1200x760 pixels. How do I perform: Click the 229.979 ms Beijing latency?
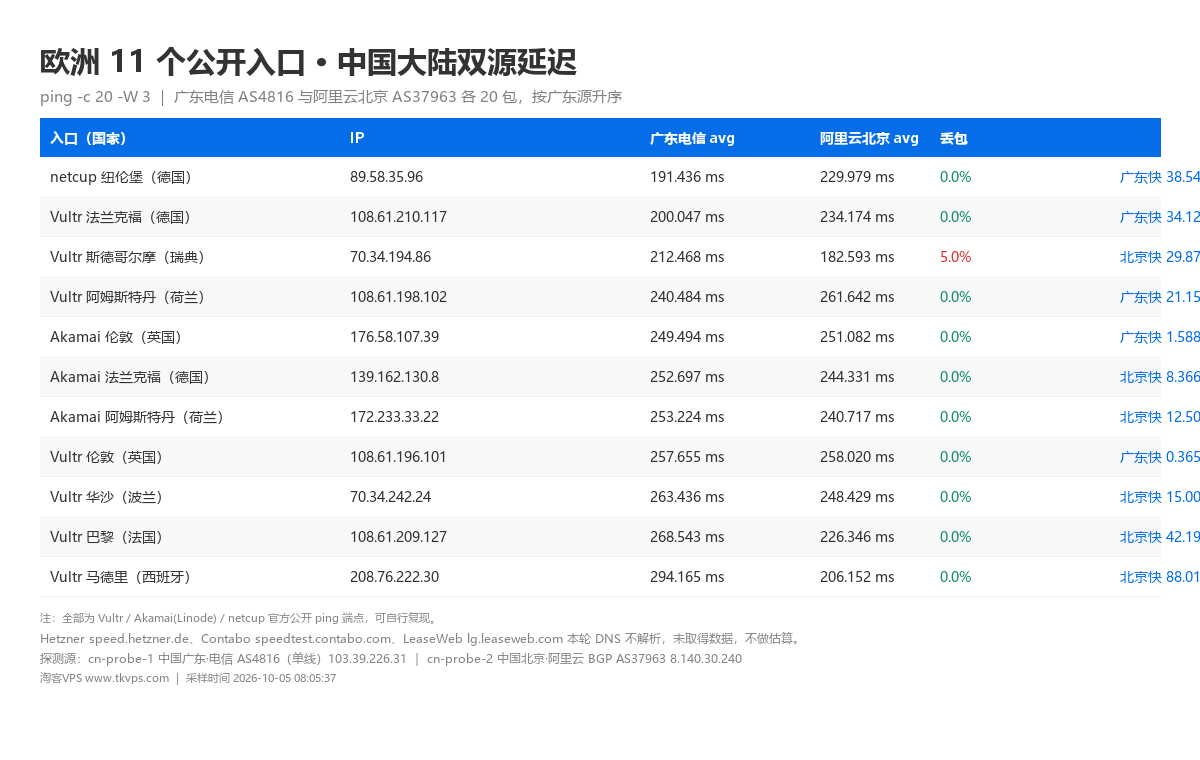(x=857, y=177)
